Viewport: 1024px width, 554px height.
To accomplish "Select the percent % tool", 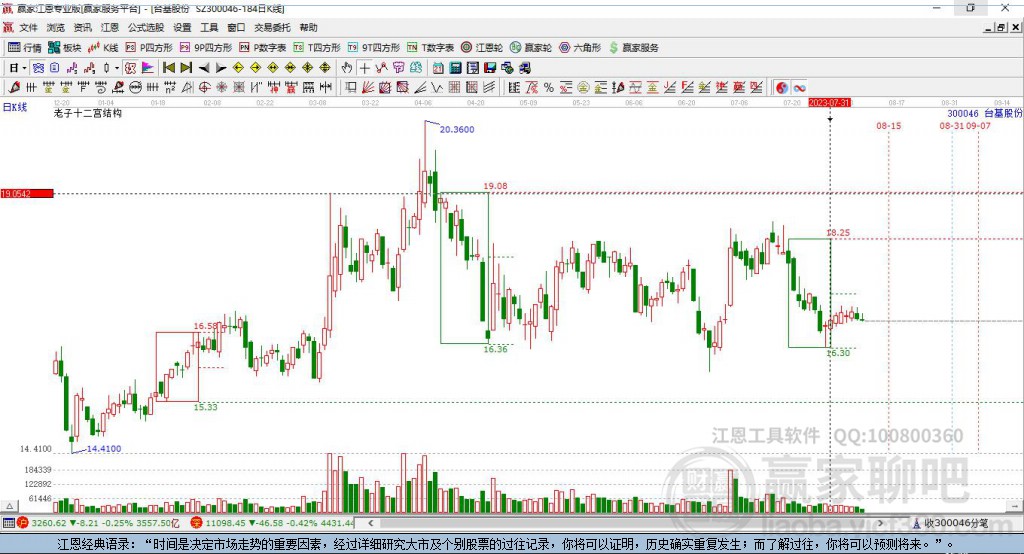I will click(x=549, y=87).
